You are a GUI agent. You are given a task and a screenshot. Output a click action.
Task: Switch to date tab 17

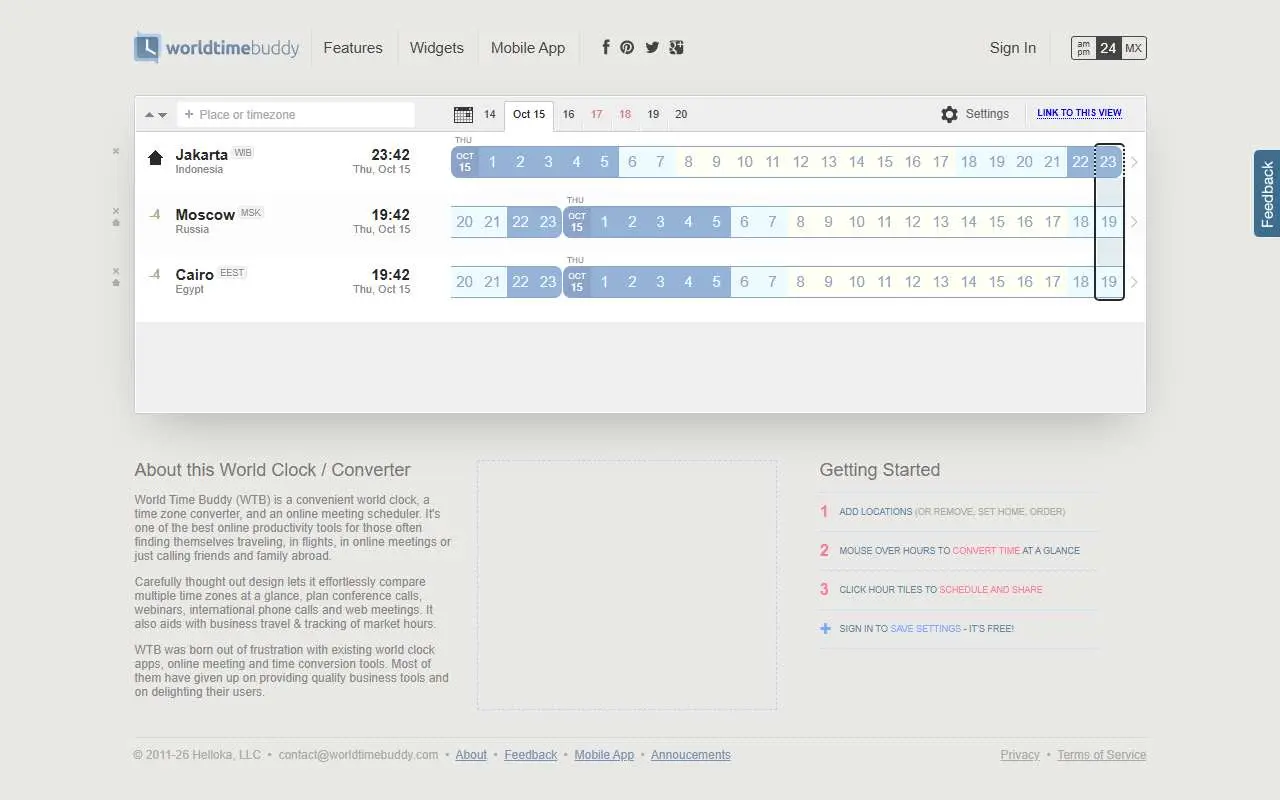(596, 114)
